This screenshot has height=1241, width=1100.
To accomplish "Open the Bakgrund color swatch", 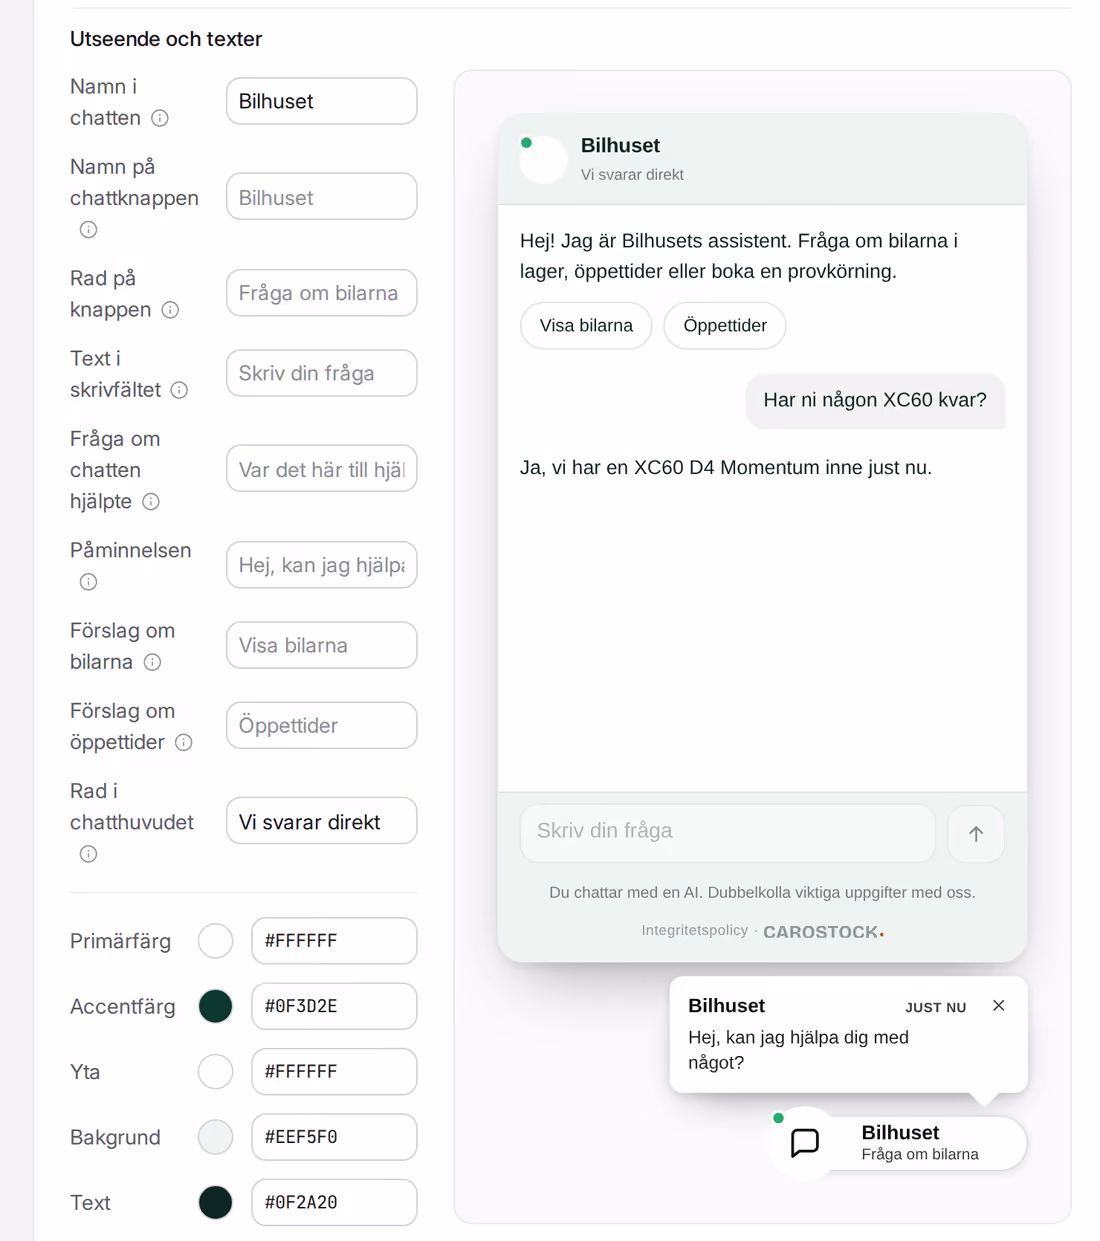I will tap(215, 1137).
